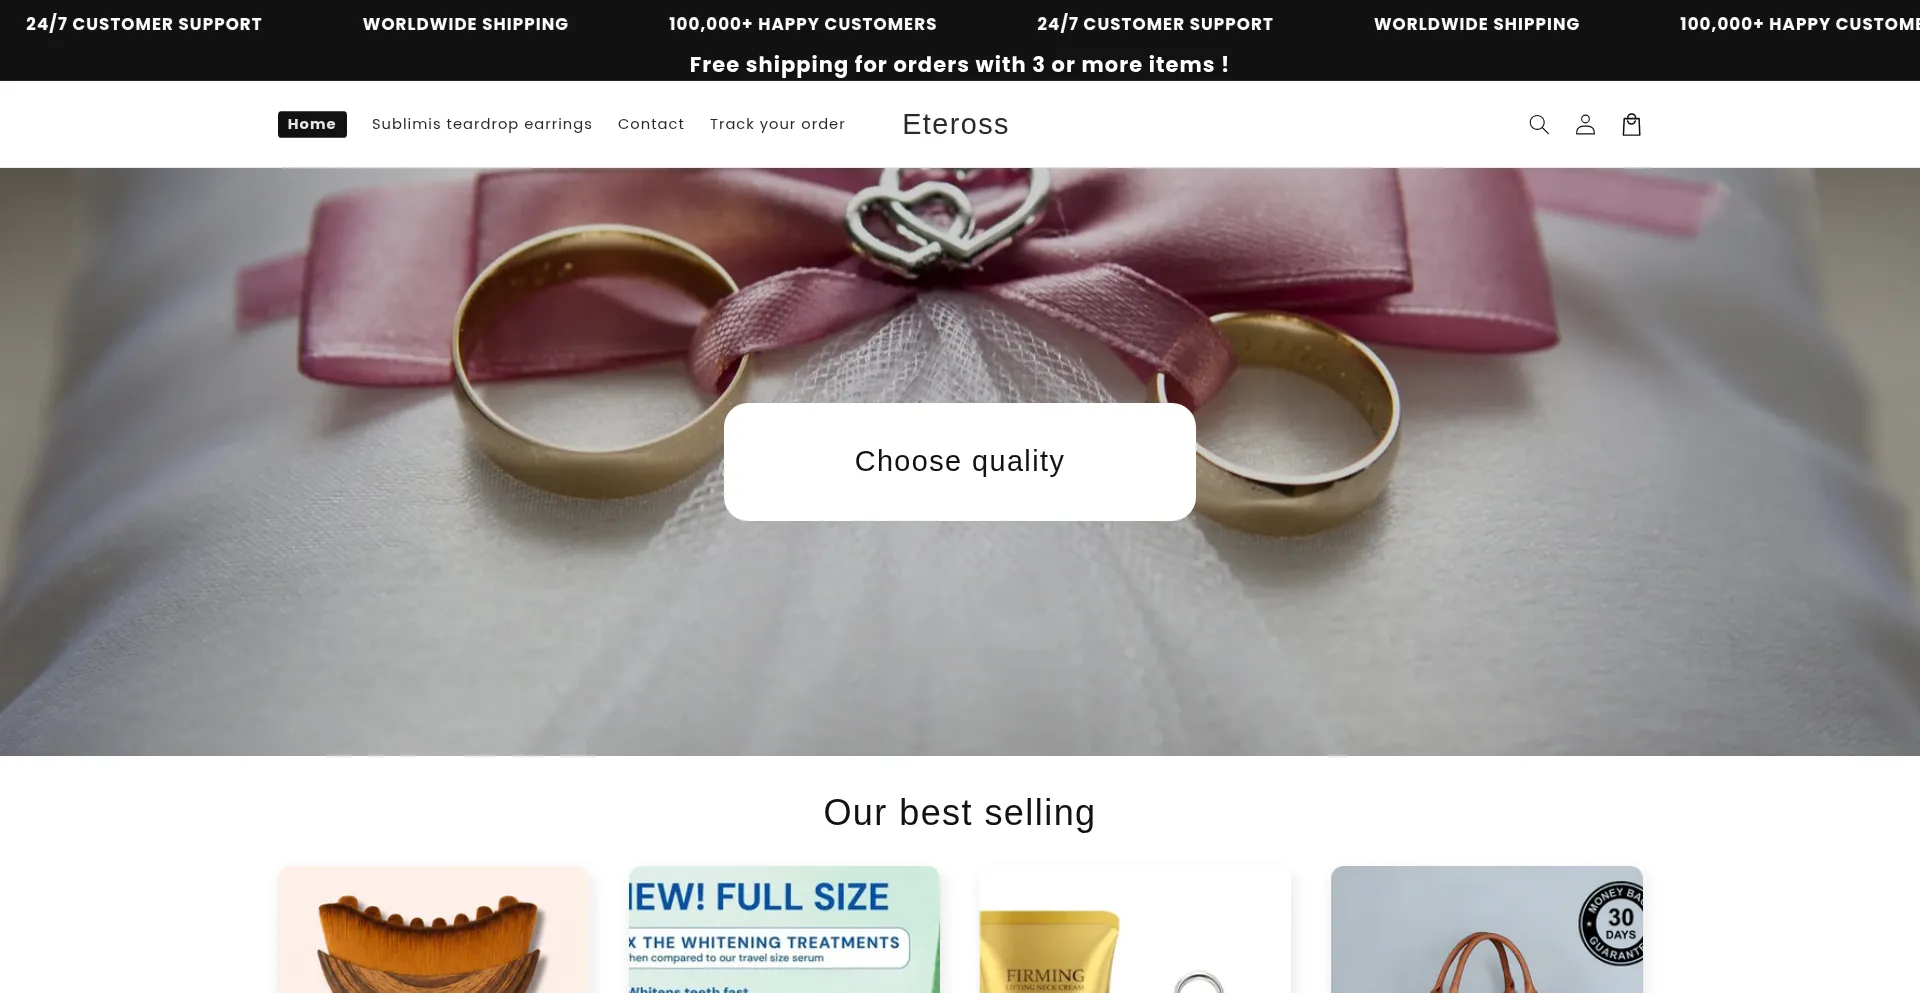
Task: Open Sublimis teardrop earrings menu link
Action: 482,124
